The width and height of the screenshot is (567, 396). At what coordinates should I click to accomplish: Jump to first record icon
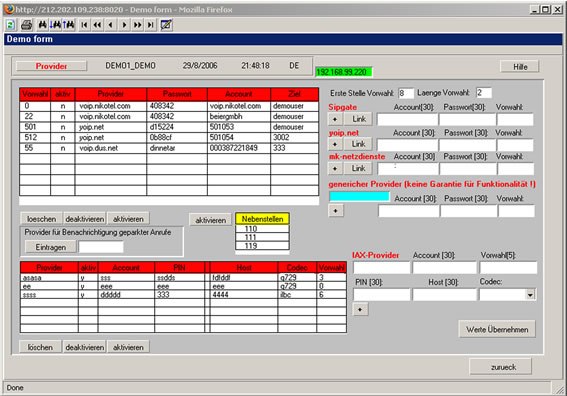coord(84,25)
